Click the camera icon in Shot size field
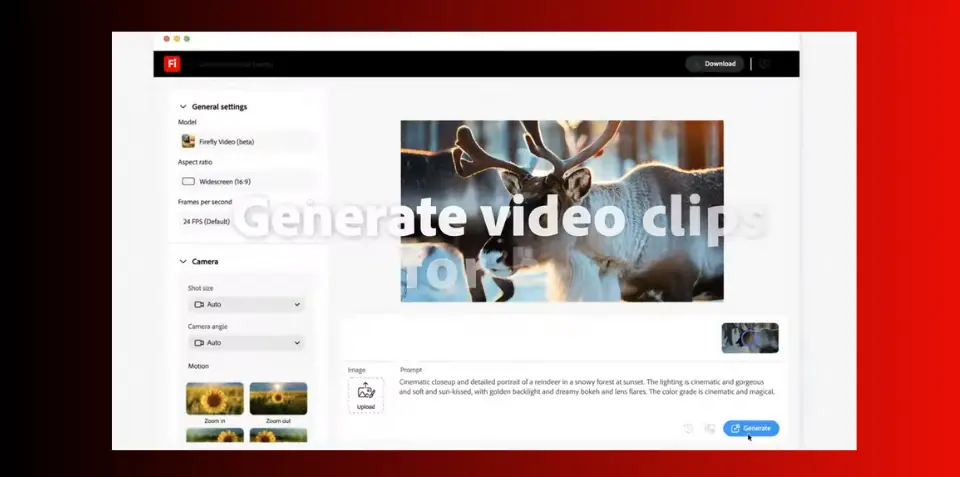This screenshot has height=477, width=960. click(199, 304)
